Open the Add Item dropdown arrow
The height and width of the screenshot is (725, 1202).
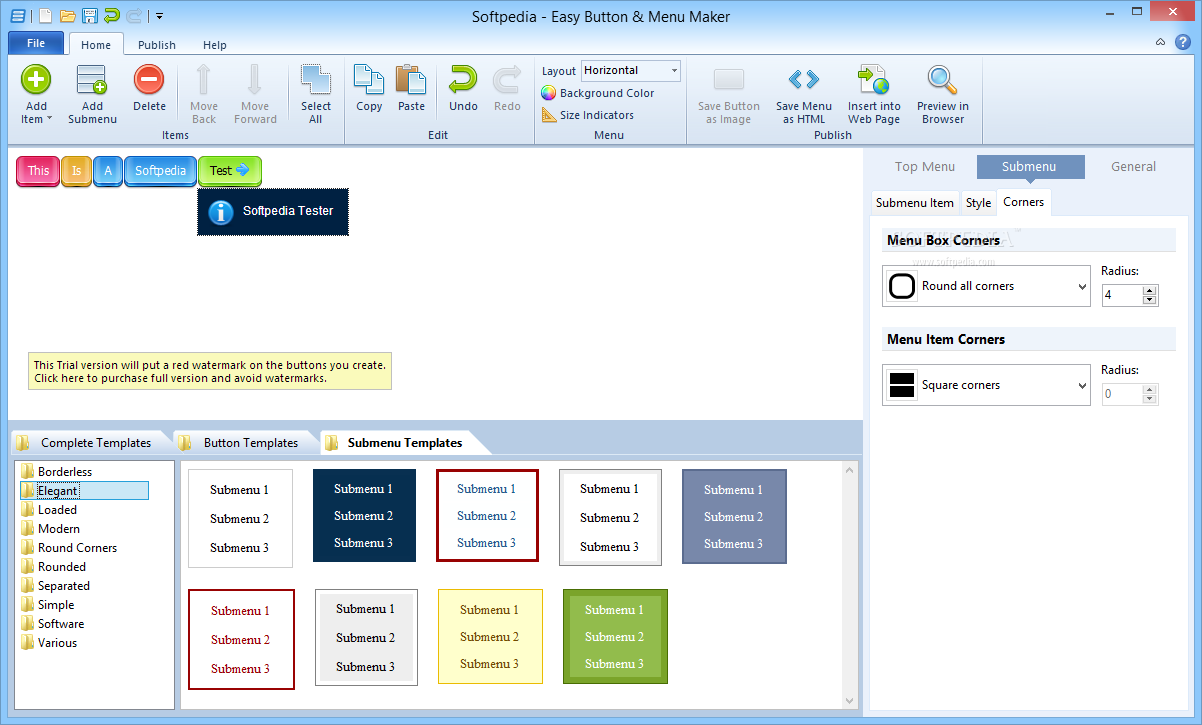(50, 119)
